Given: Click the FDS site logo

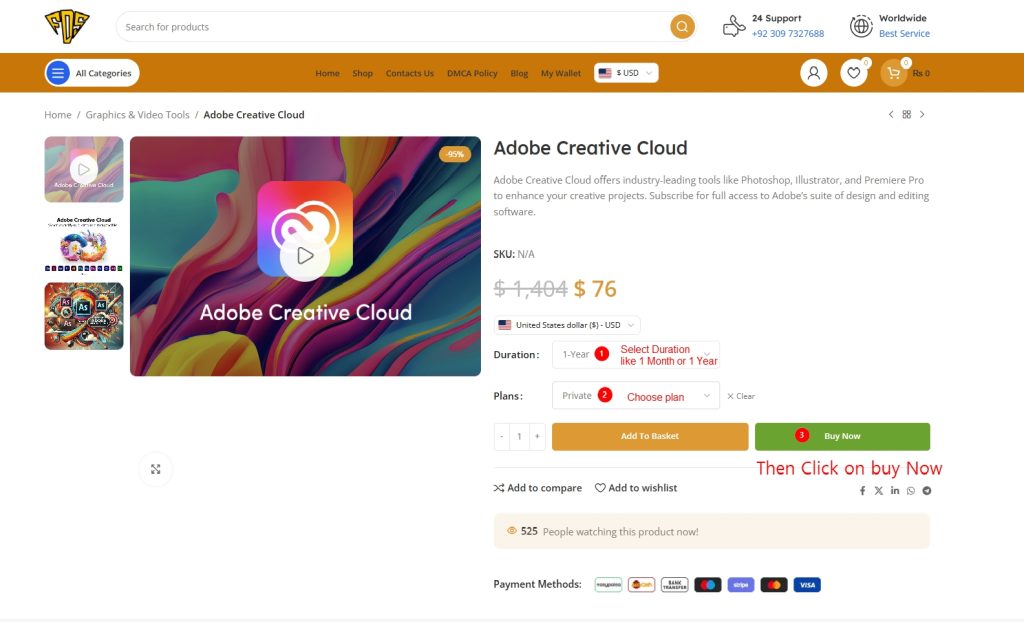Looking at the screenshot, I should click(x=67, y=27).
